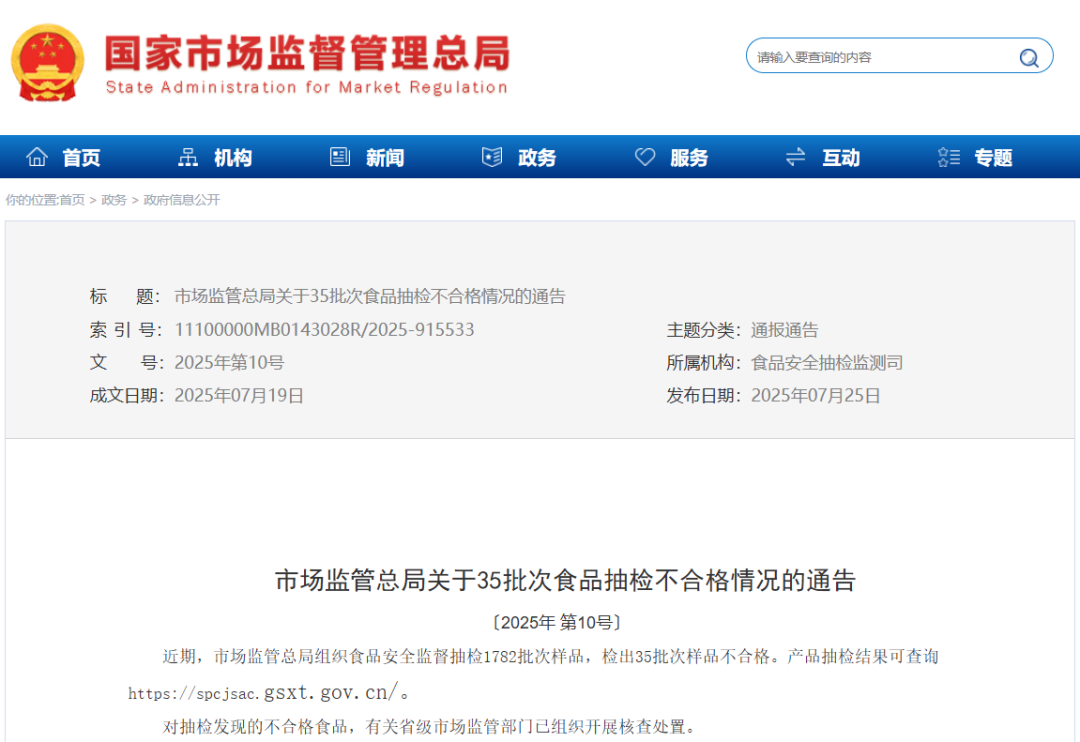1080x742 pixels.
Task: Go to 政务 in the breadcrumb
Action: tap(114, 200)
